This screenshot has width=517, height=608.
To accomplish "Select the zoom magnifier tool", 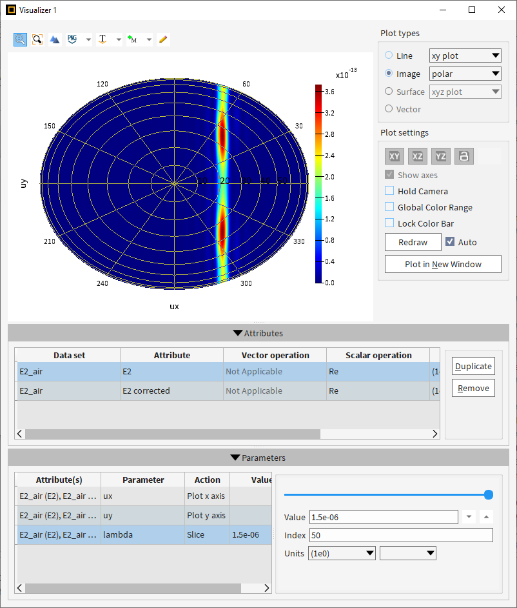I will click(x=20, y=40).
